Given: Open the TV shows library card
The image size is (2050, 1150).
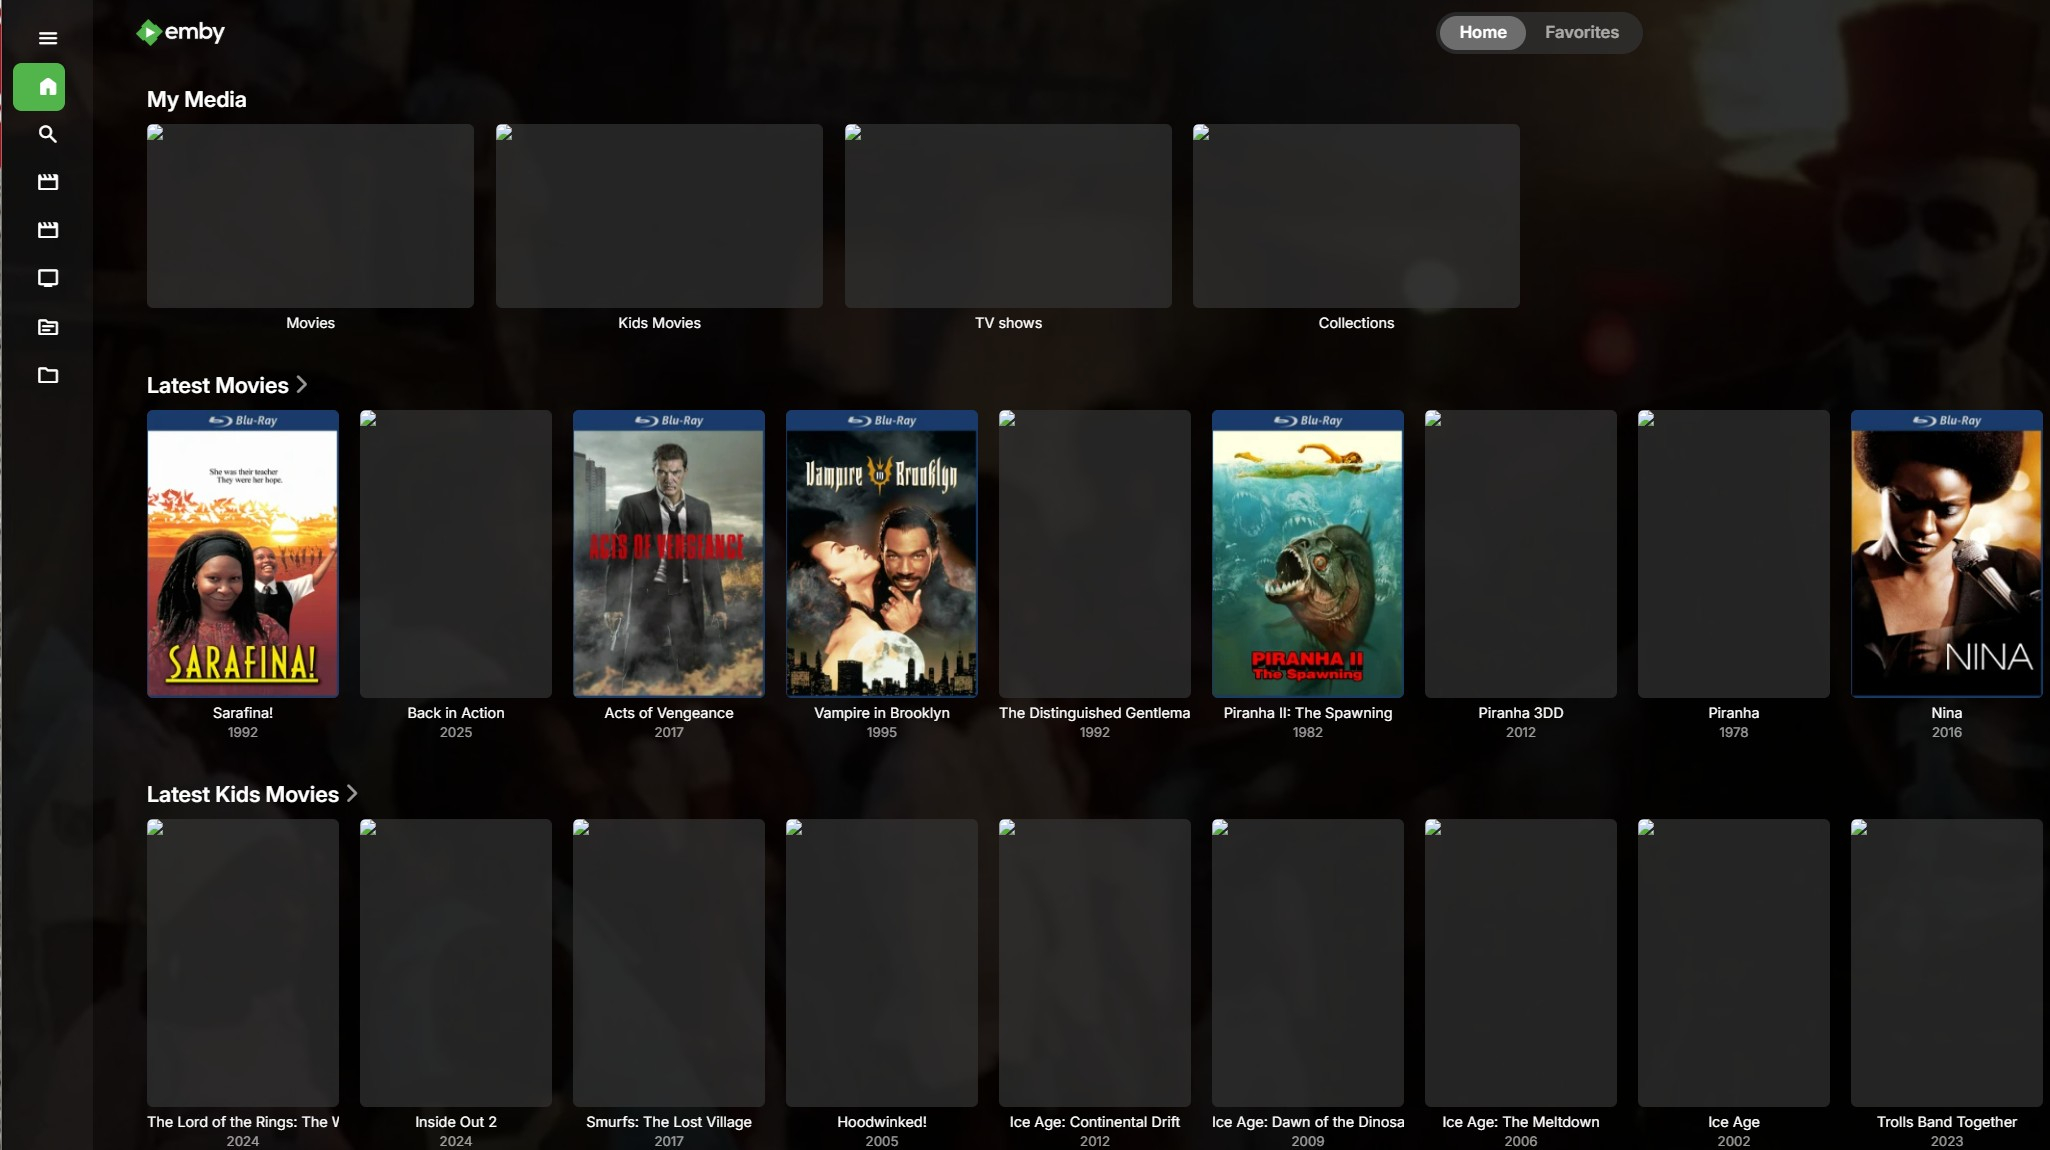Looking at the screenshot, I should [1008, 216].
